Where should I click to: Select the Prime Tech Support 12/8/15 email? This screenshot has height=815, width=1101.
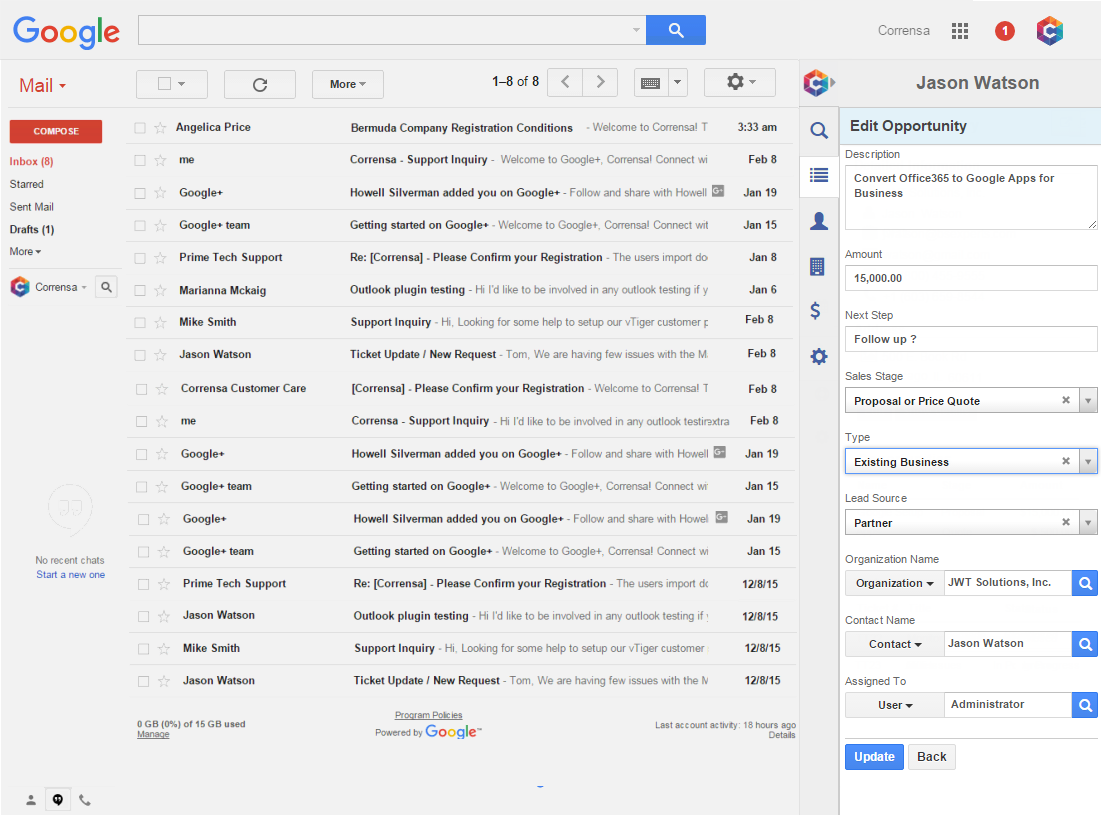143,584
